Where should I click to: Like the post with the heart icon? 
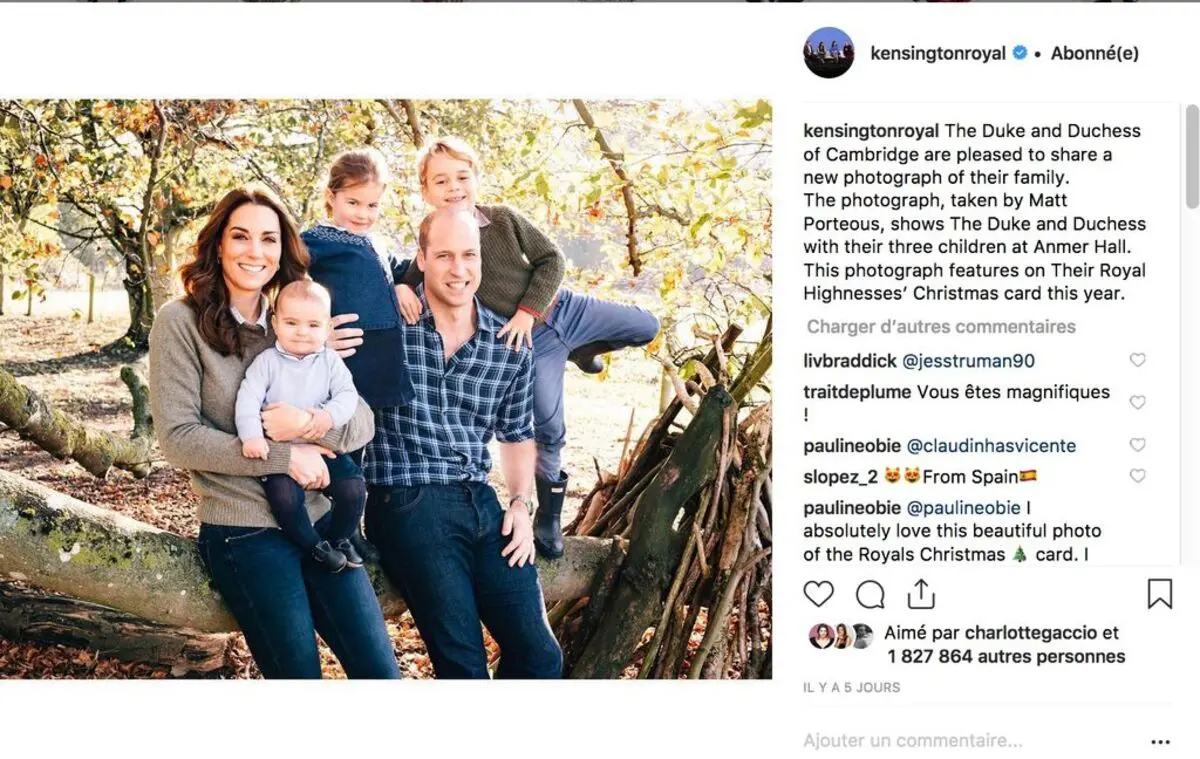818,594
